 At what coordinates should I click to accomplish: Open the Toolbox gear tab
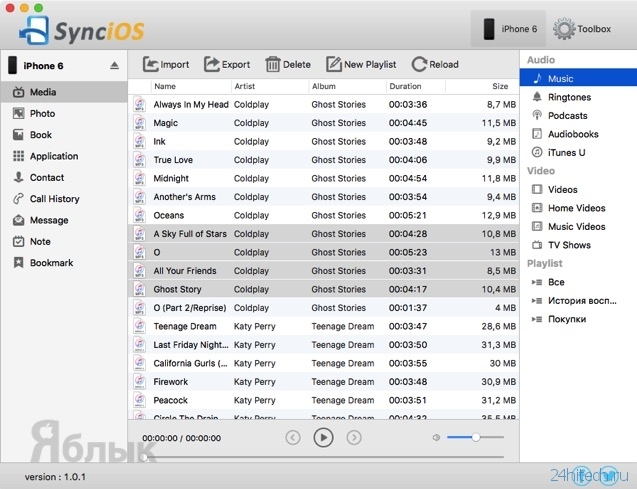point(582,29)
